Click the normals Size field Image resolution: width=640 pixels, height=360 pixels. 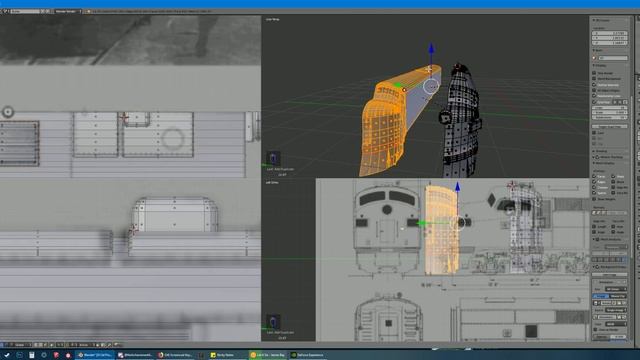click(x=617, y=213)
